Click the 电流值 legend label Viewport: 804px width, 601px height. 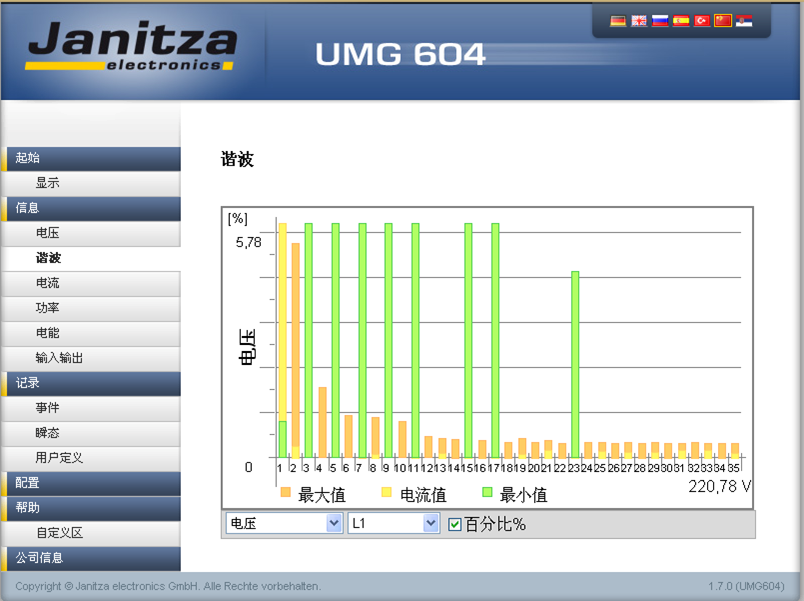click(423, 495)
